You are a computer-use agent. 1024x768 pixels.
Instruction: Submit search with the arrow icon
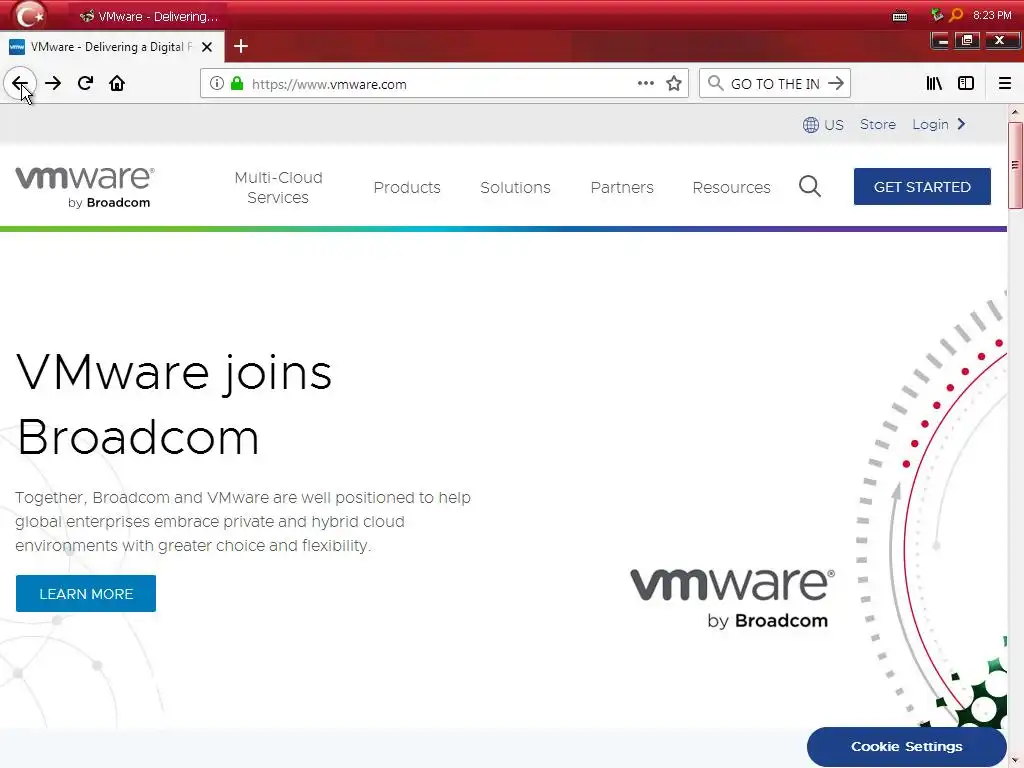(x=836, y=84)
